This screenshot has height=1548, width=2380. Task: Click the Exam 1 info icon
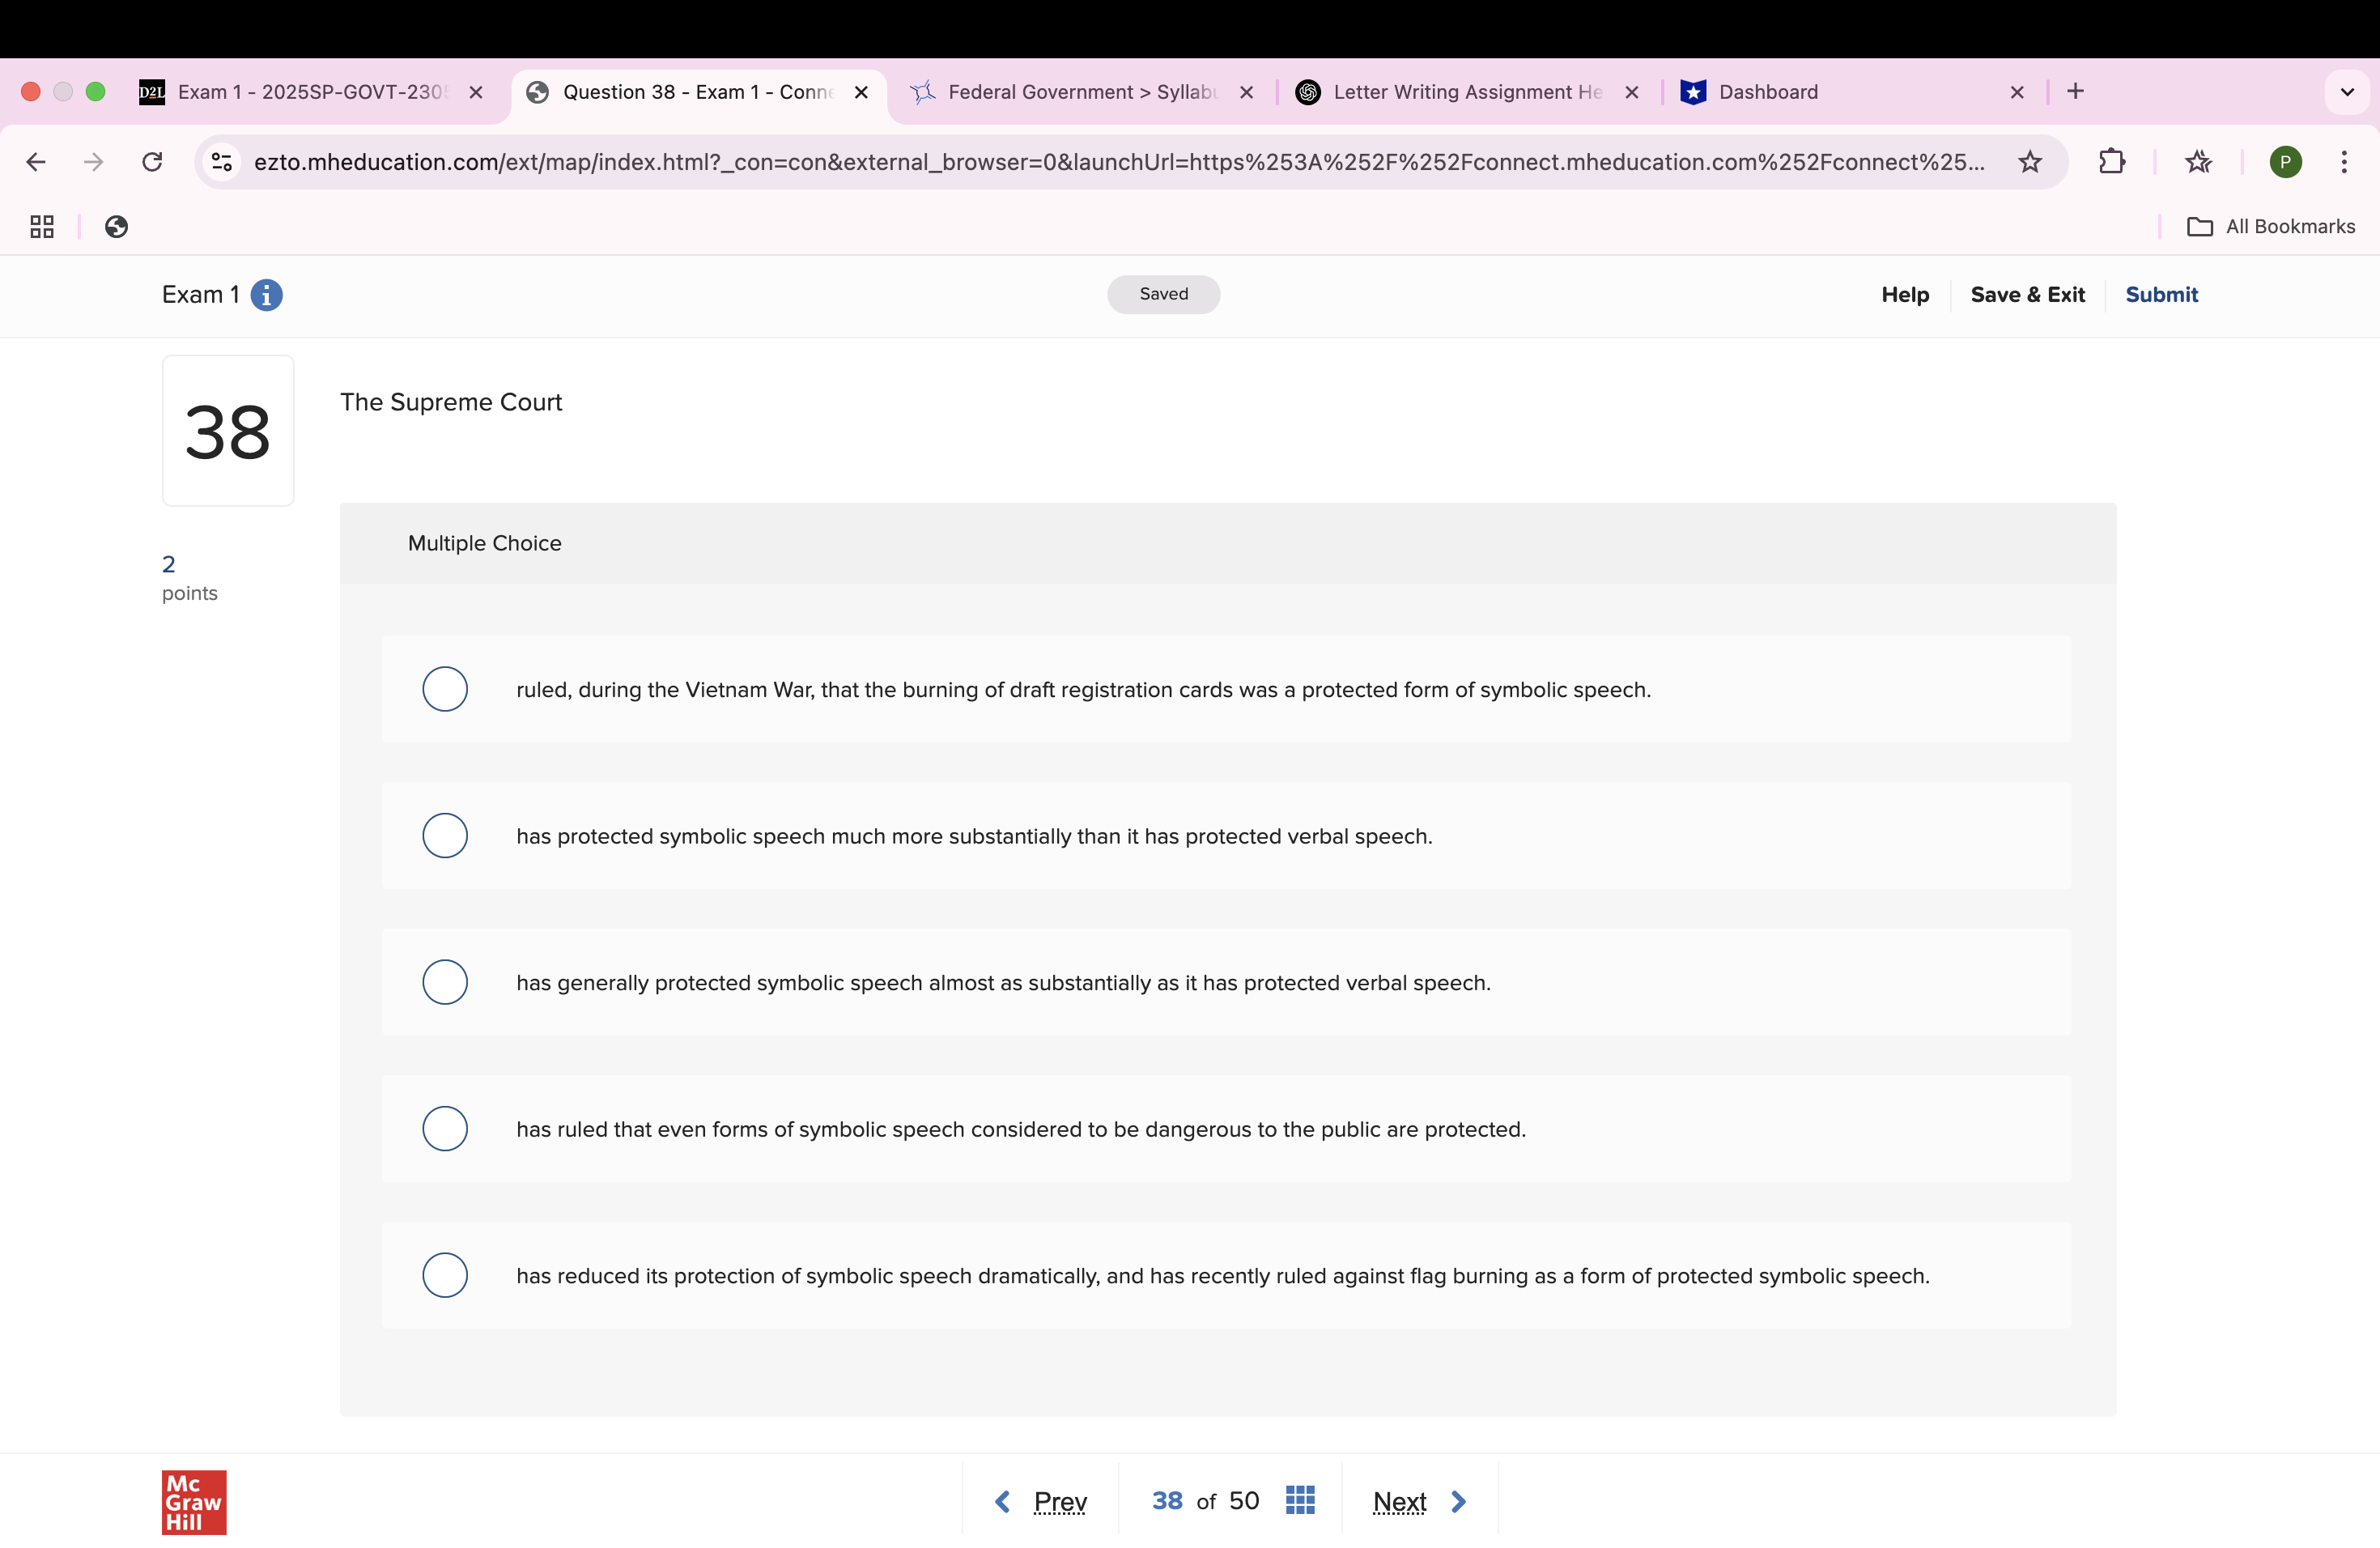(x=266, y=295)
